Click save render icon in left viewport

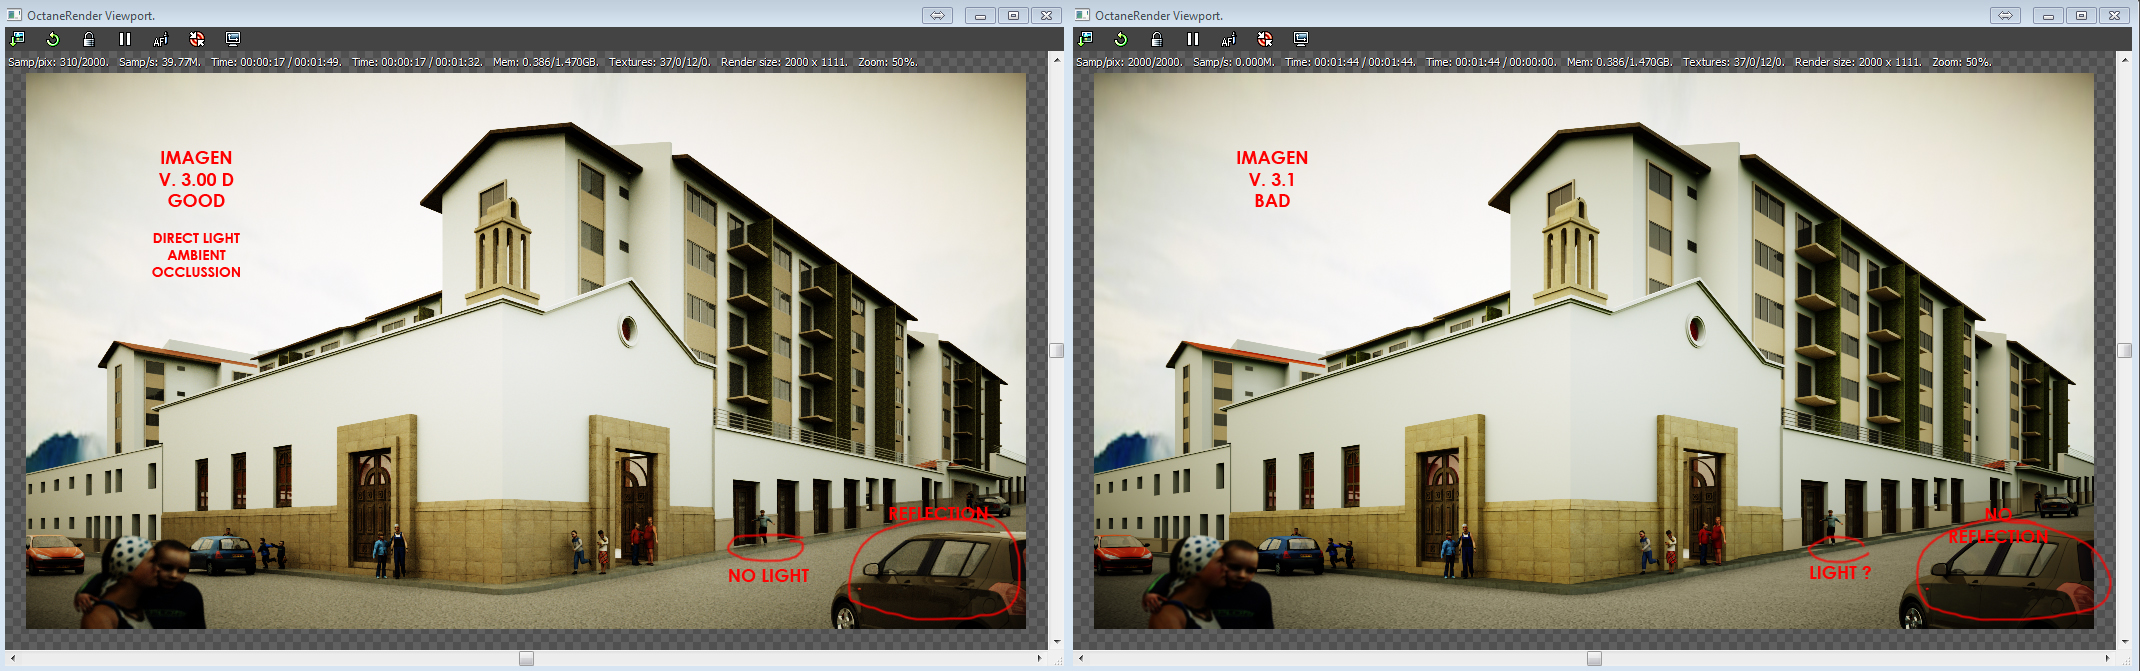click(x=17, y=39)
